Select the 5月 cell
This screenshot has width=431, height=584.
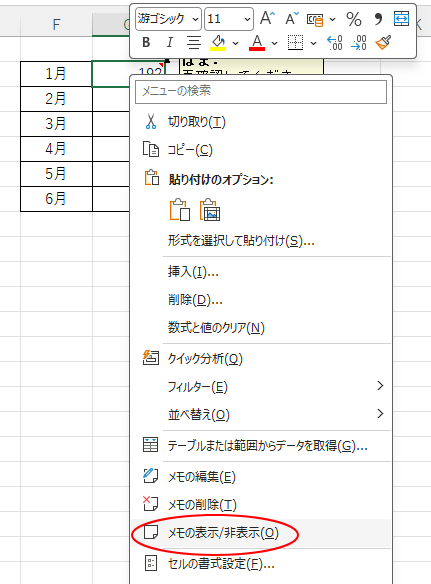pos(56,174)
